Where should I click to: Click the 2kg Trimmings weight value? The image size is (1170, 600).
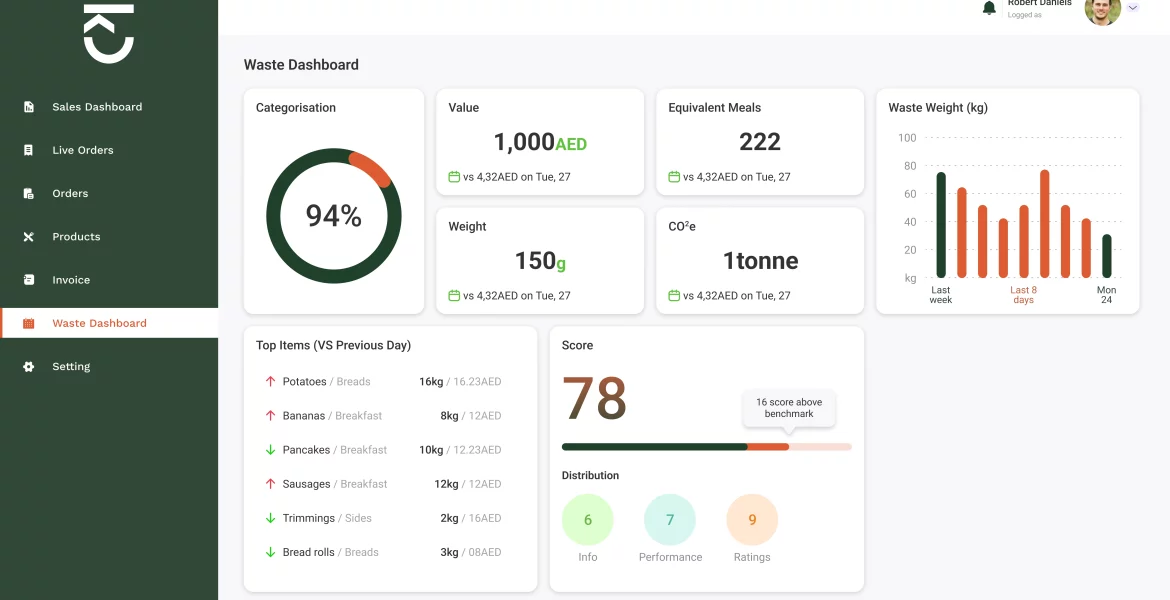449,519
